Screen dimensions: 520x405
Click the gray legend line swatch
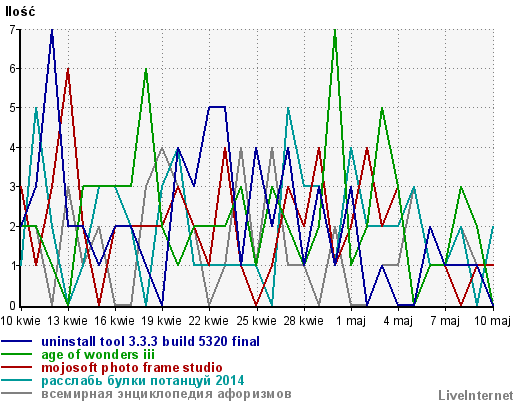[17, 393]
